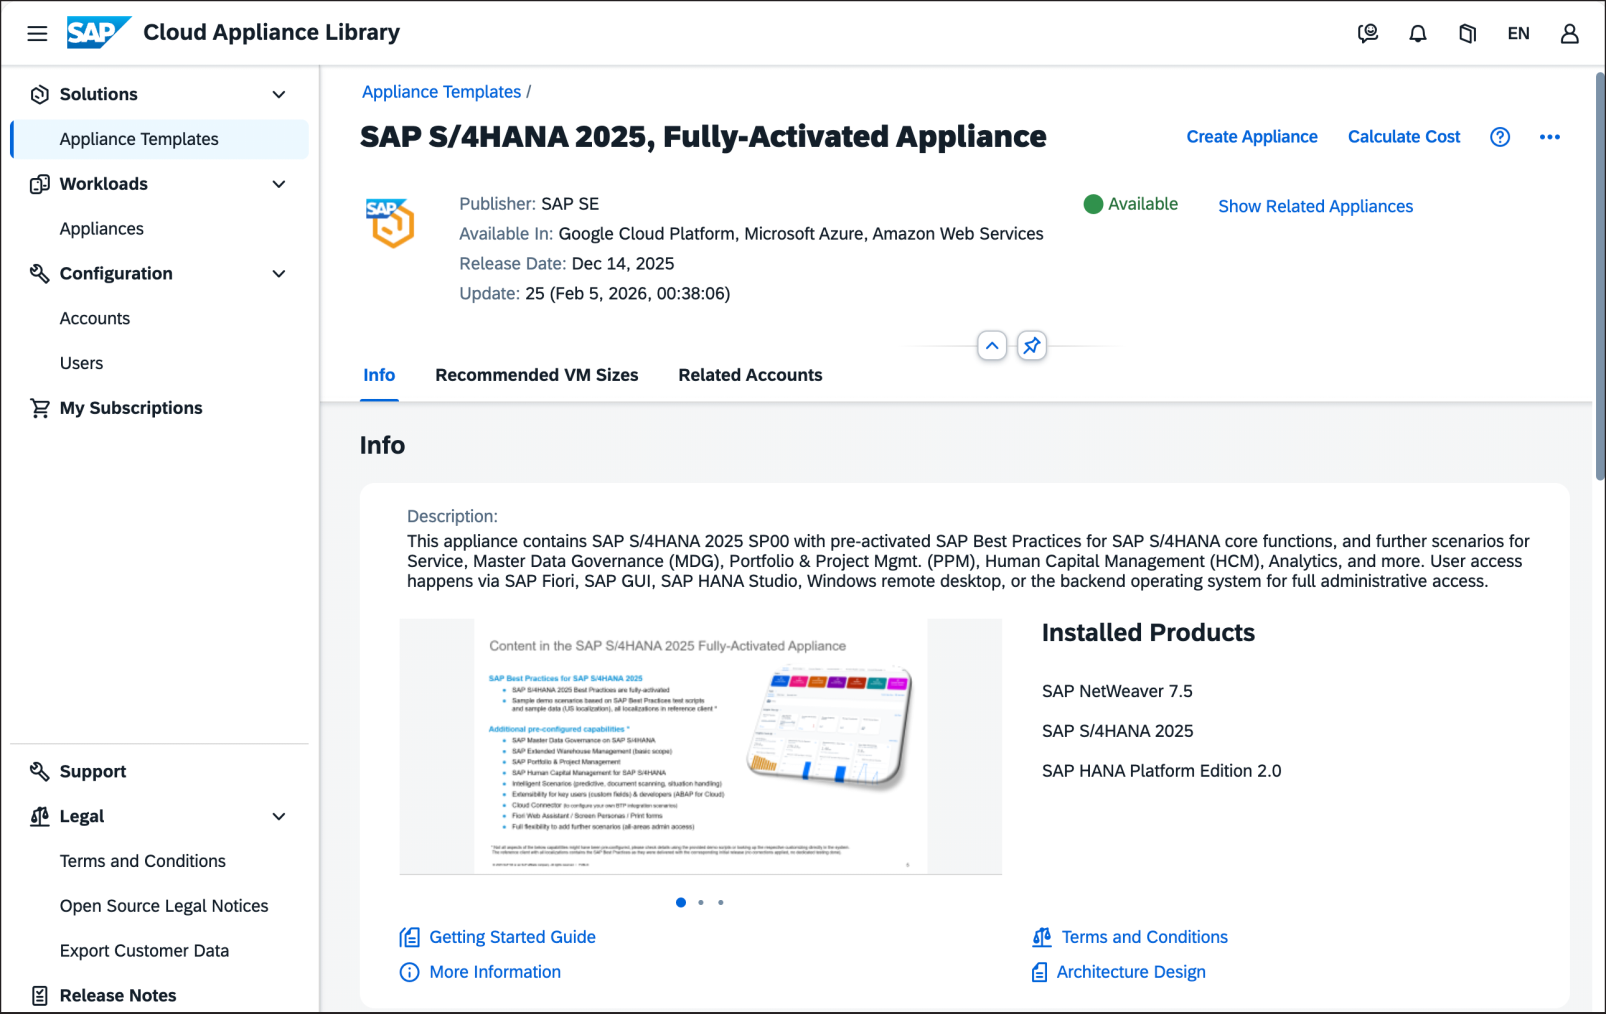Switch to the Info tab
1606x1014 pixels.
pos(379,375)
